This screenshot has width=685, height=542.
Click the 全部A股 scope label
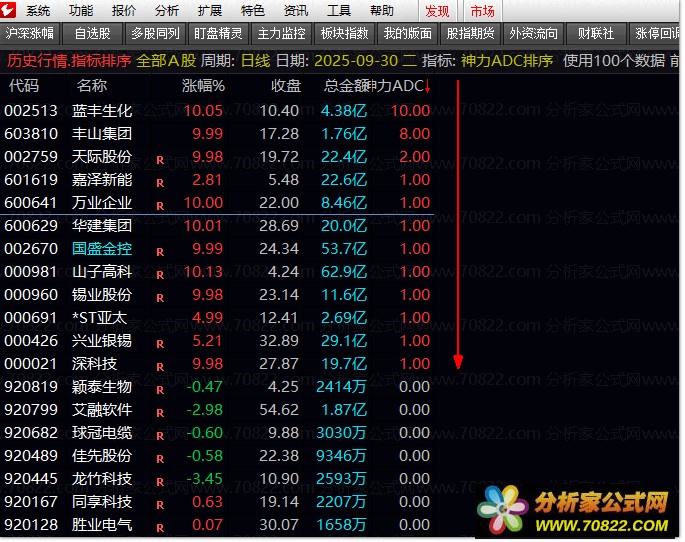pos(166,61)
